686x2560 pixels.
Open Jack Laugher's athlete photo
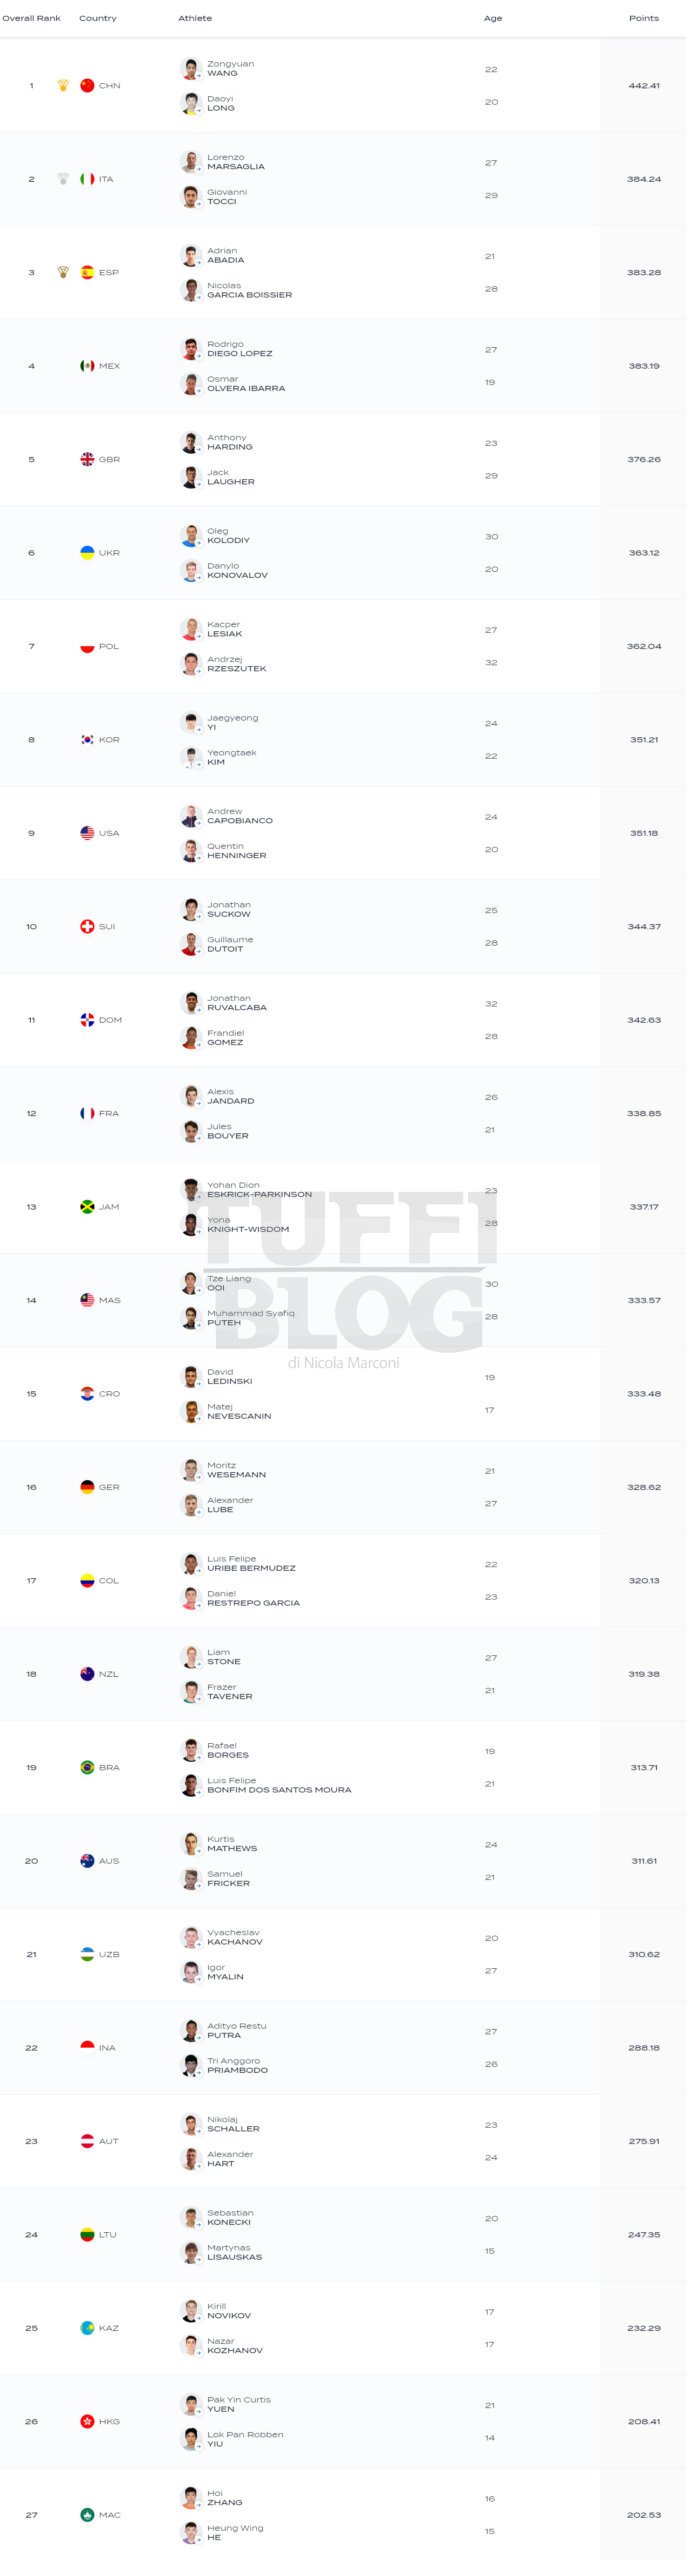pos(191,477)
